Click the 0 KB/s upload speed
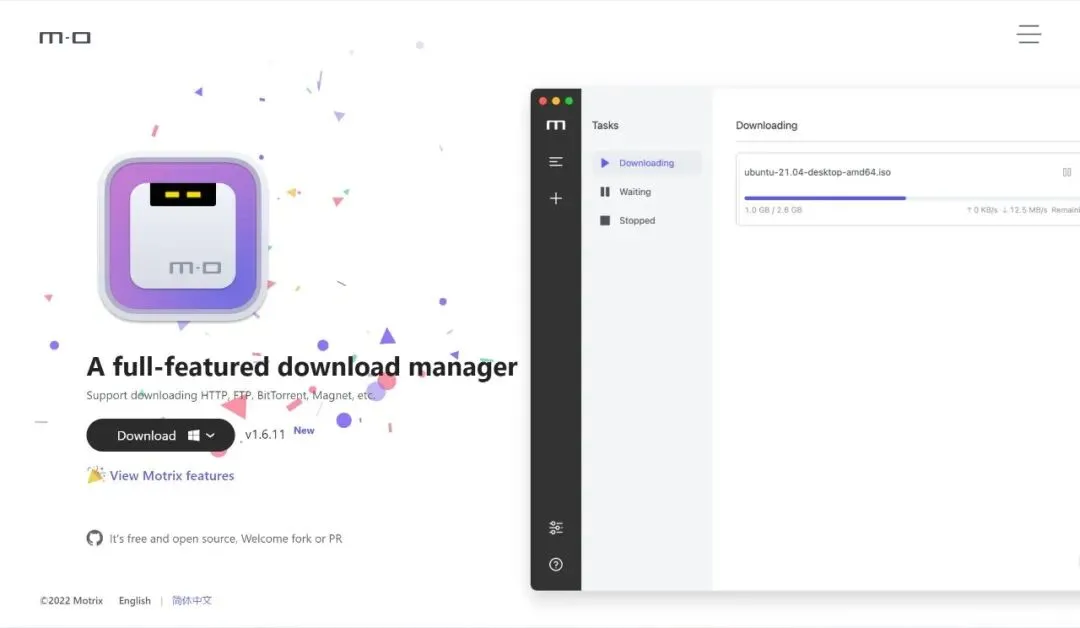1080x628 pixels. click(x=982, y=210)
